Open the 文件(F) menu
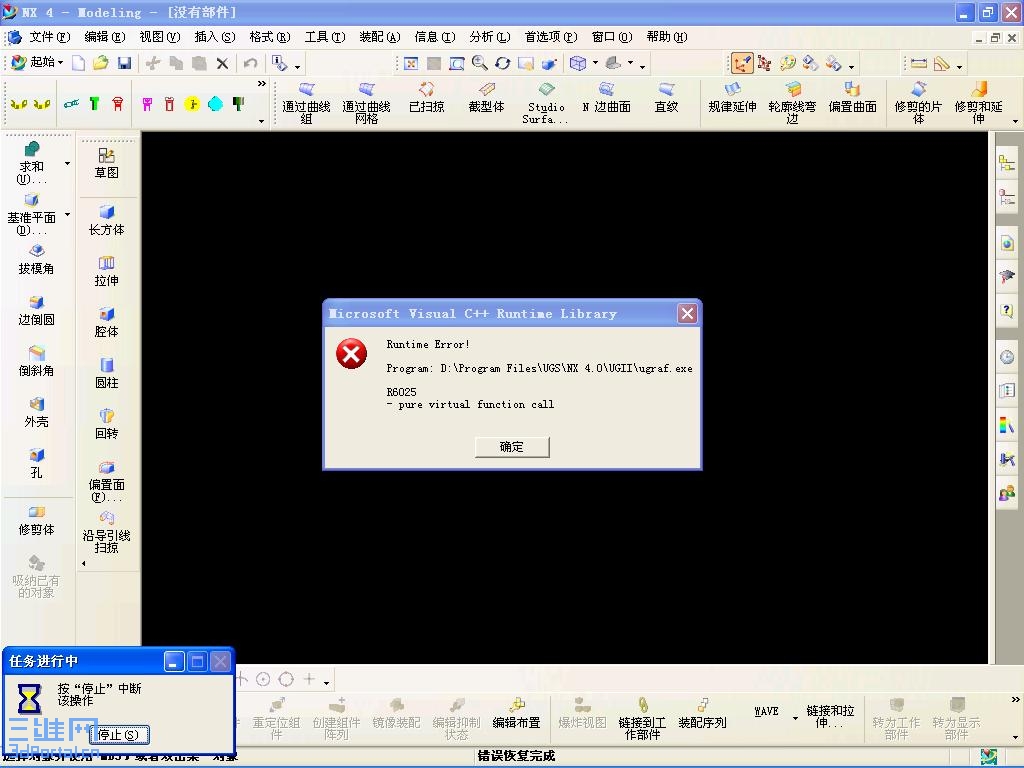Screen dimensions: 1024x768 pyautogui.click(x=50, y=37)
